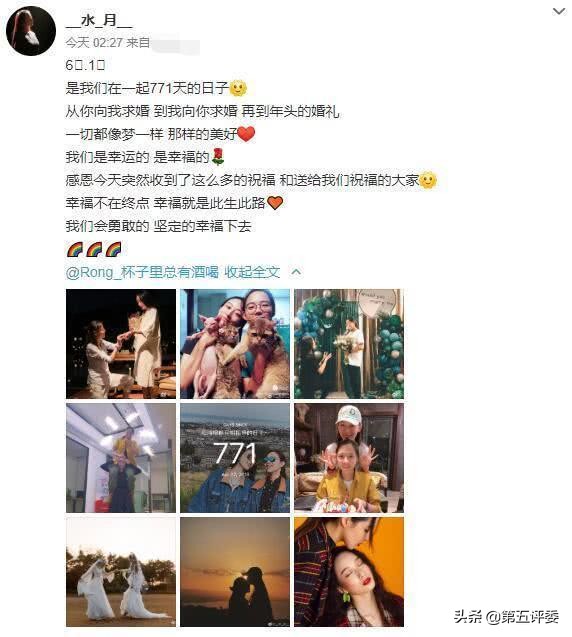Click the post timestamp 今天 02:27
Viewport: 572px width, 637px height.
pos(94,43)
